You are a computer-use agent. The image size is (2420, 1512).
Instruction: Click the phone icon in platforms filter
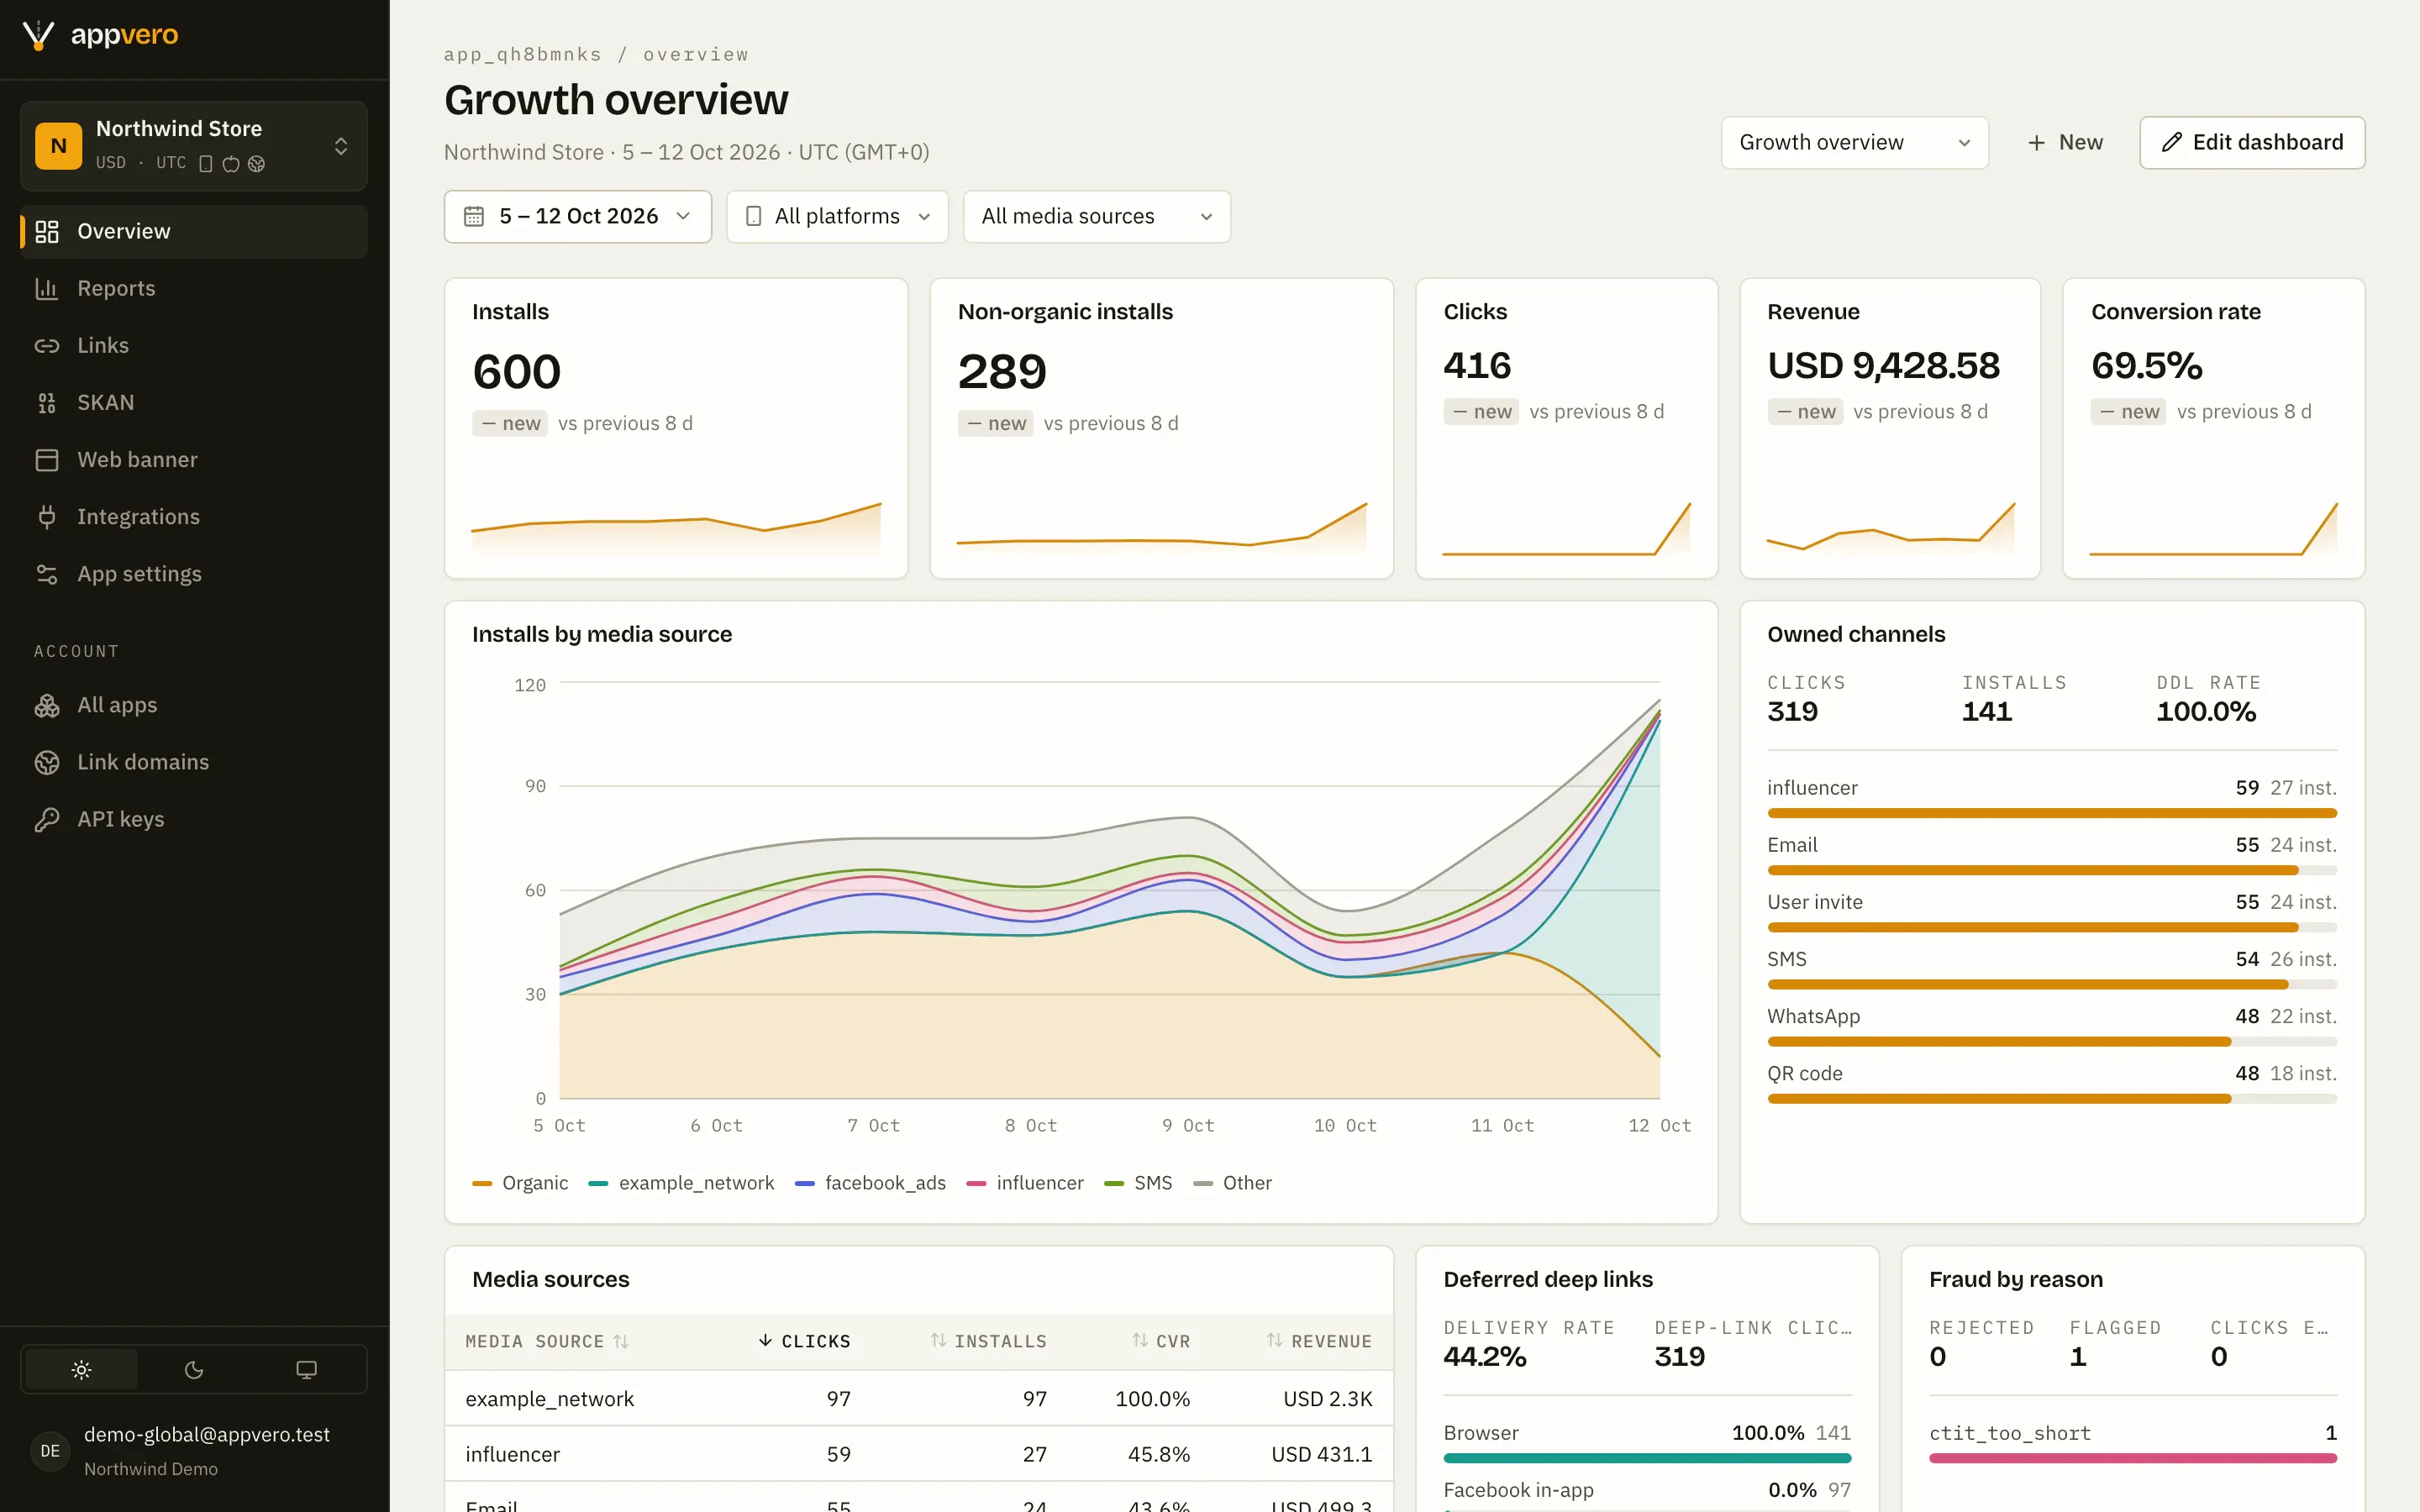coord(754,216)
